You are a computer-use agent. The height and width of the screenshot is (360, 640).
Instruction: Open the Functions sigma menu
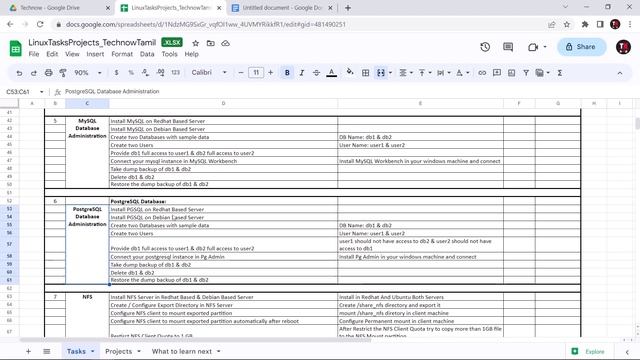click(560, 73)
